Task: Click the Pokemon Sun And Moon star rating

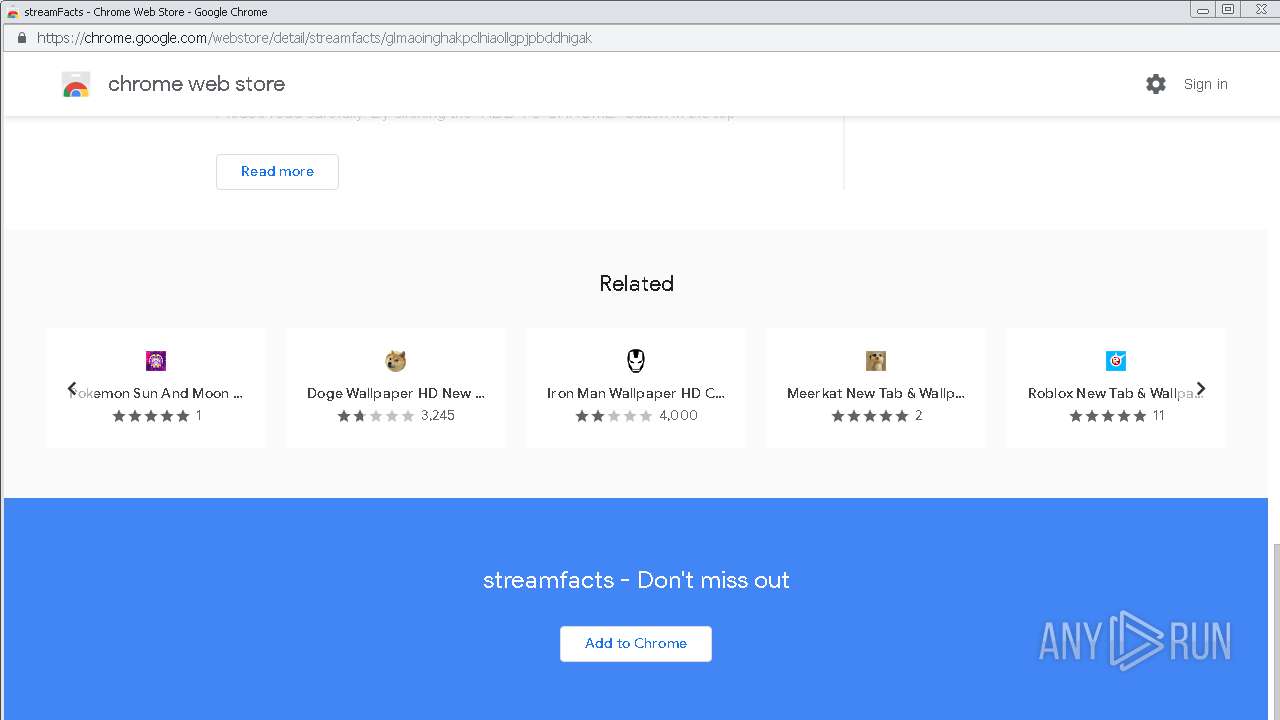Action: [151, 416]
